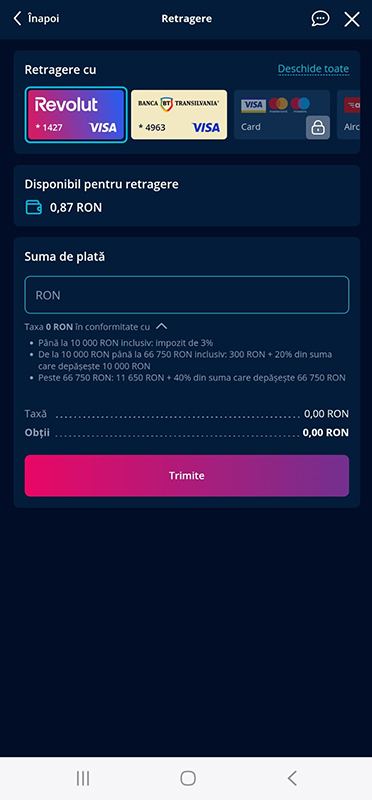Tap the lock icon on the Card option
This screenshot has width=372, height=800.
pyautogui.click(x=318, y=128)
